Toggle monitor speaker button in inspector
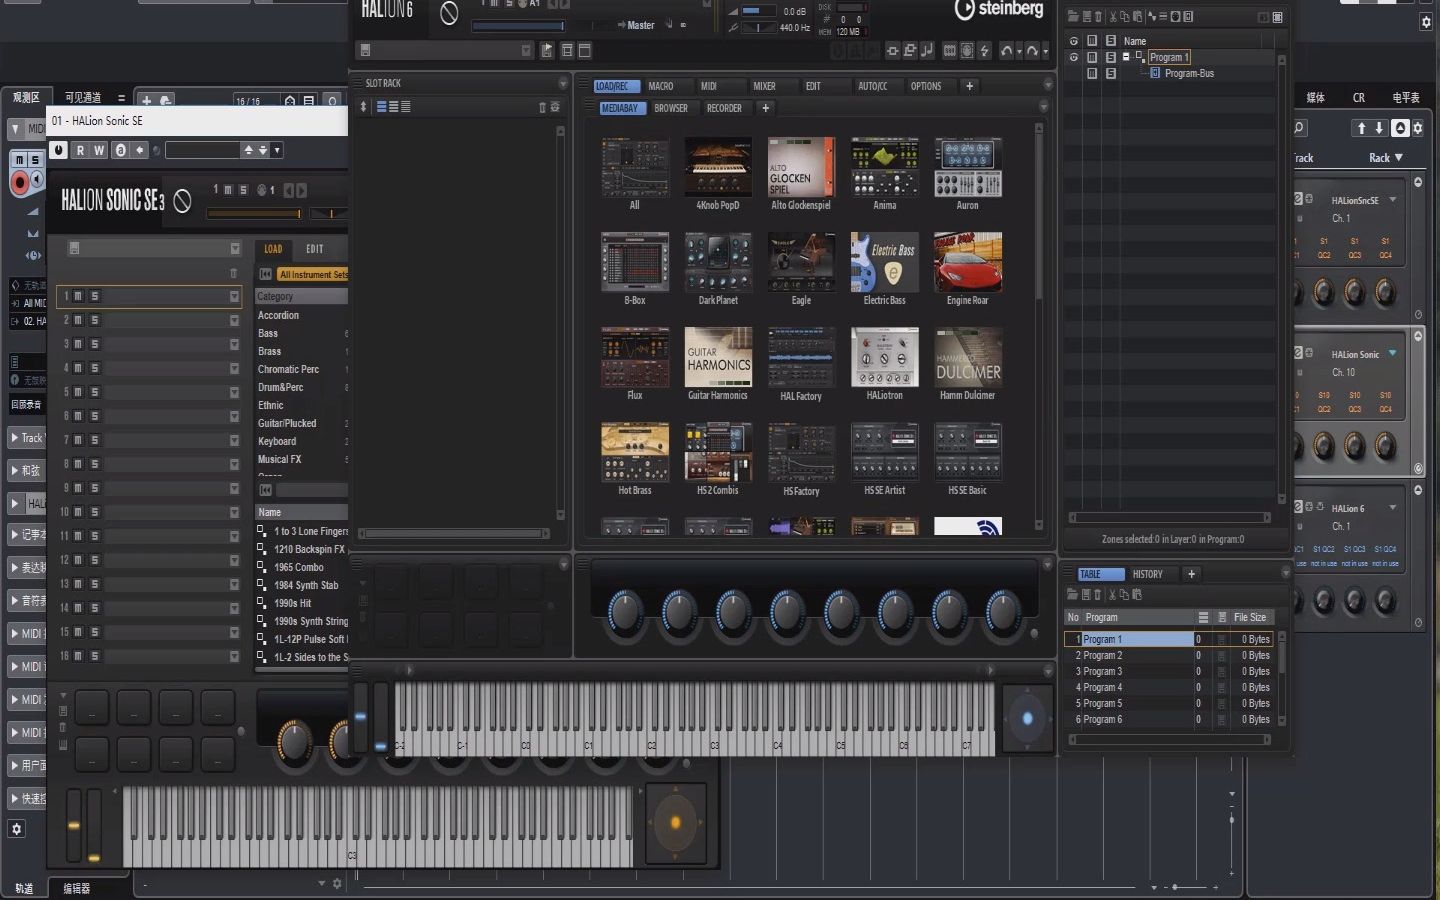 (37, 180)
